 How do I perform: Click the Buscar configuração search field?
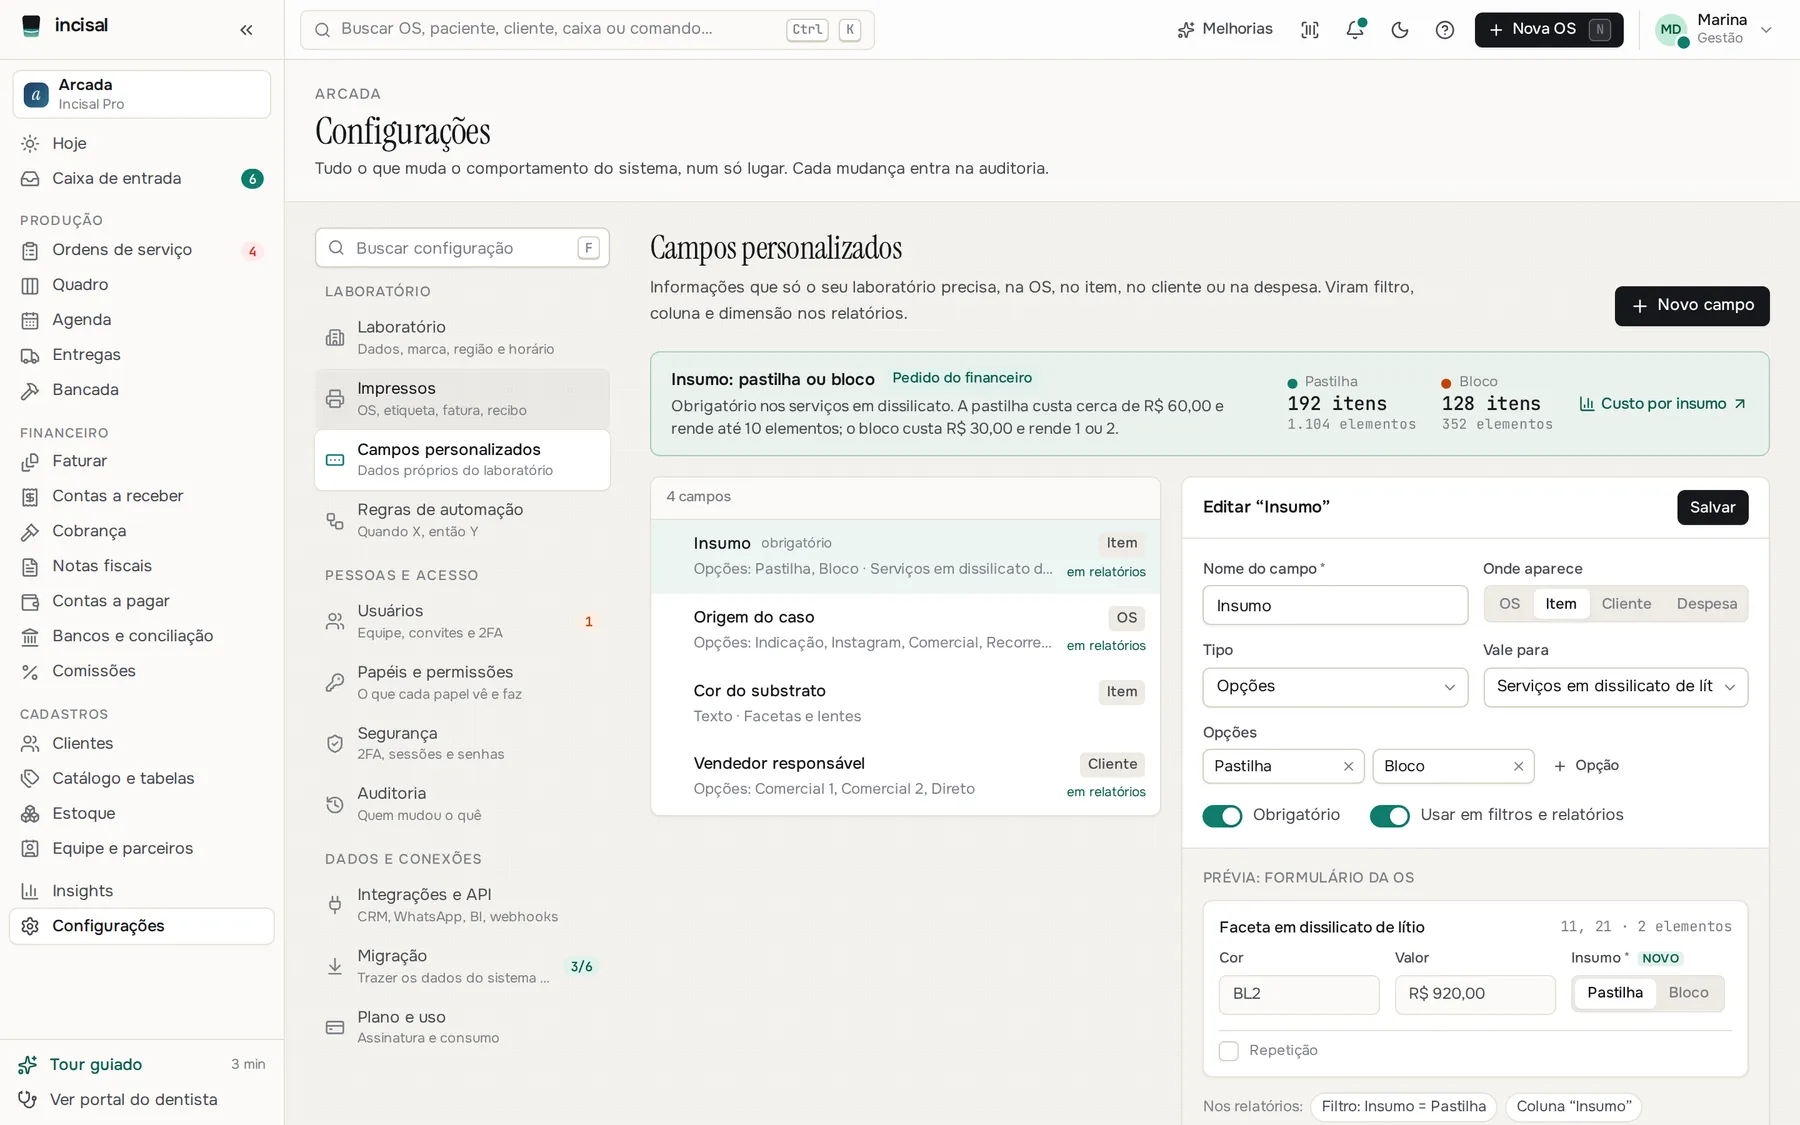[462, 248]
